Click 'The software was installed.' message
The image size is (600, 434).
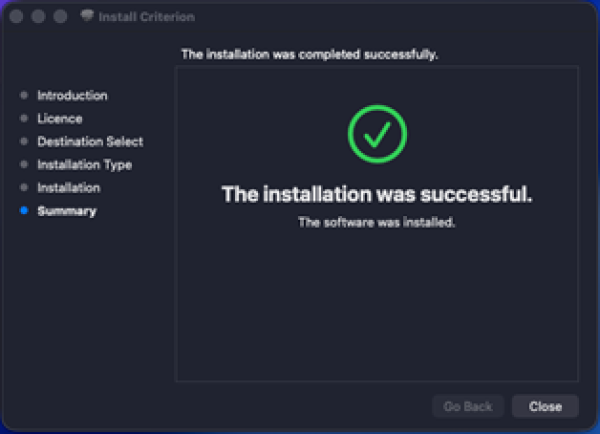click(x=377, y=222)
